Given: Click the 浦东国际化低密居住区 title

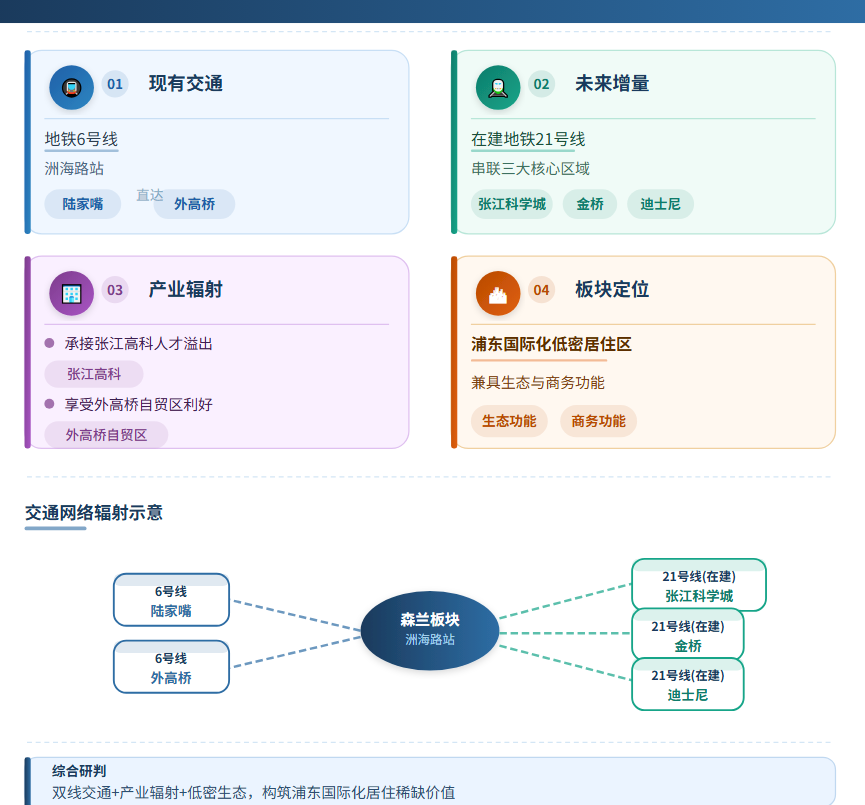Looking at the screenshot, I should click(x=551, y=344).
